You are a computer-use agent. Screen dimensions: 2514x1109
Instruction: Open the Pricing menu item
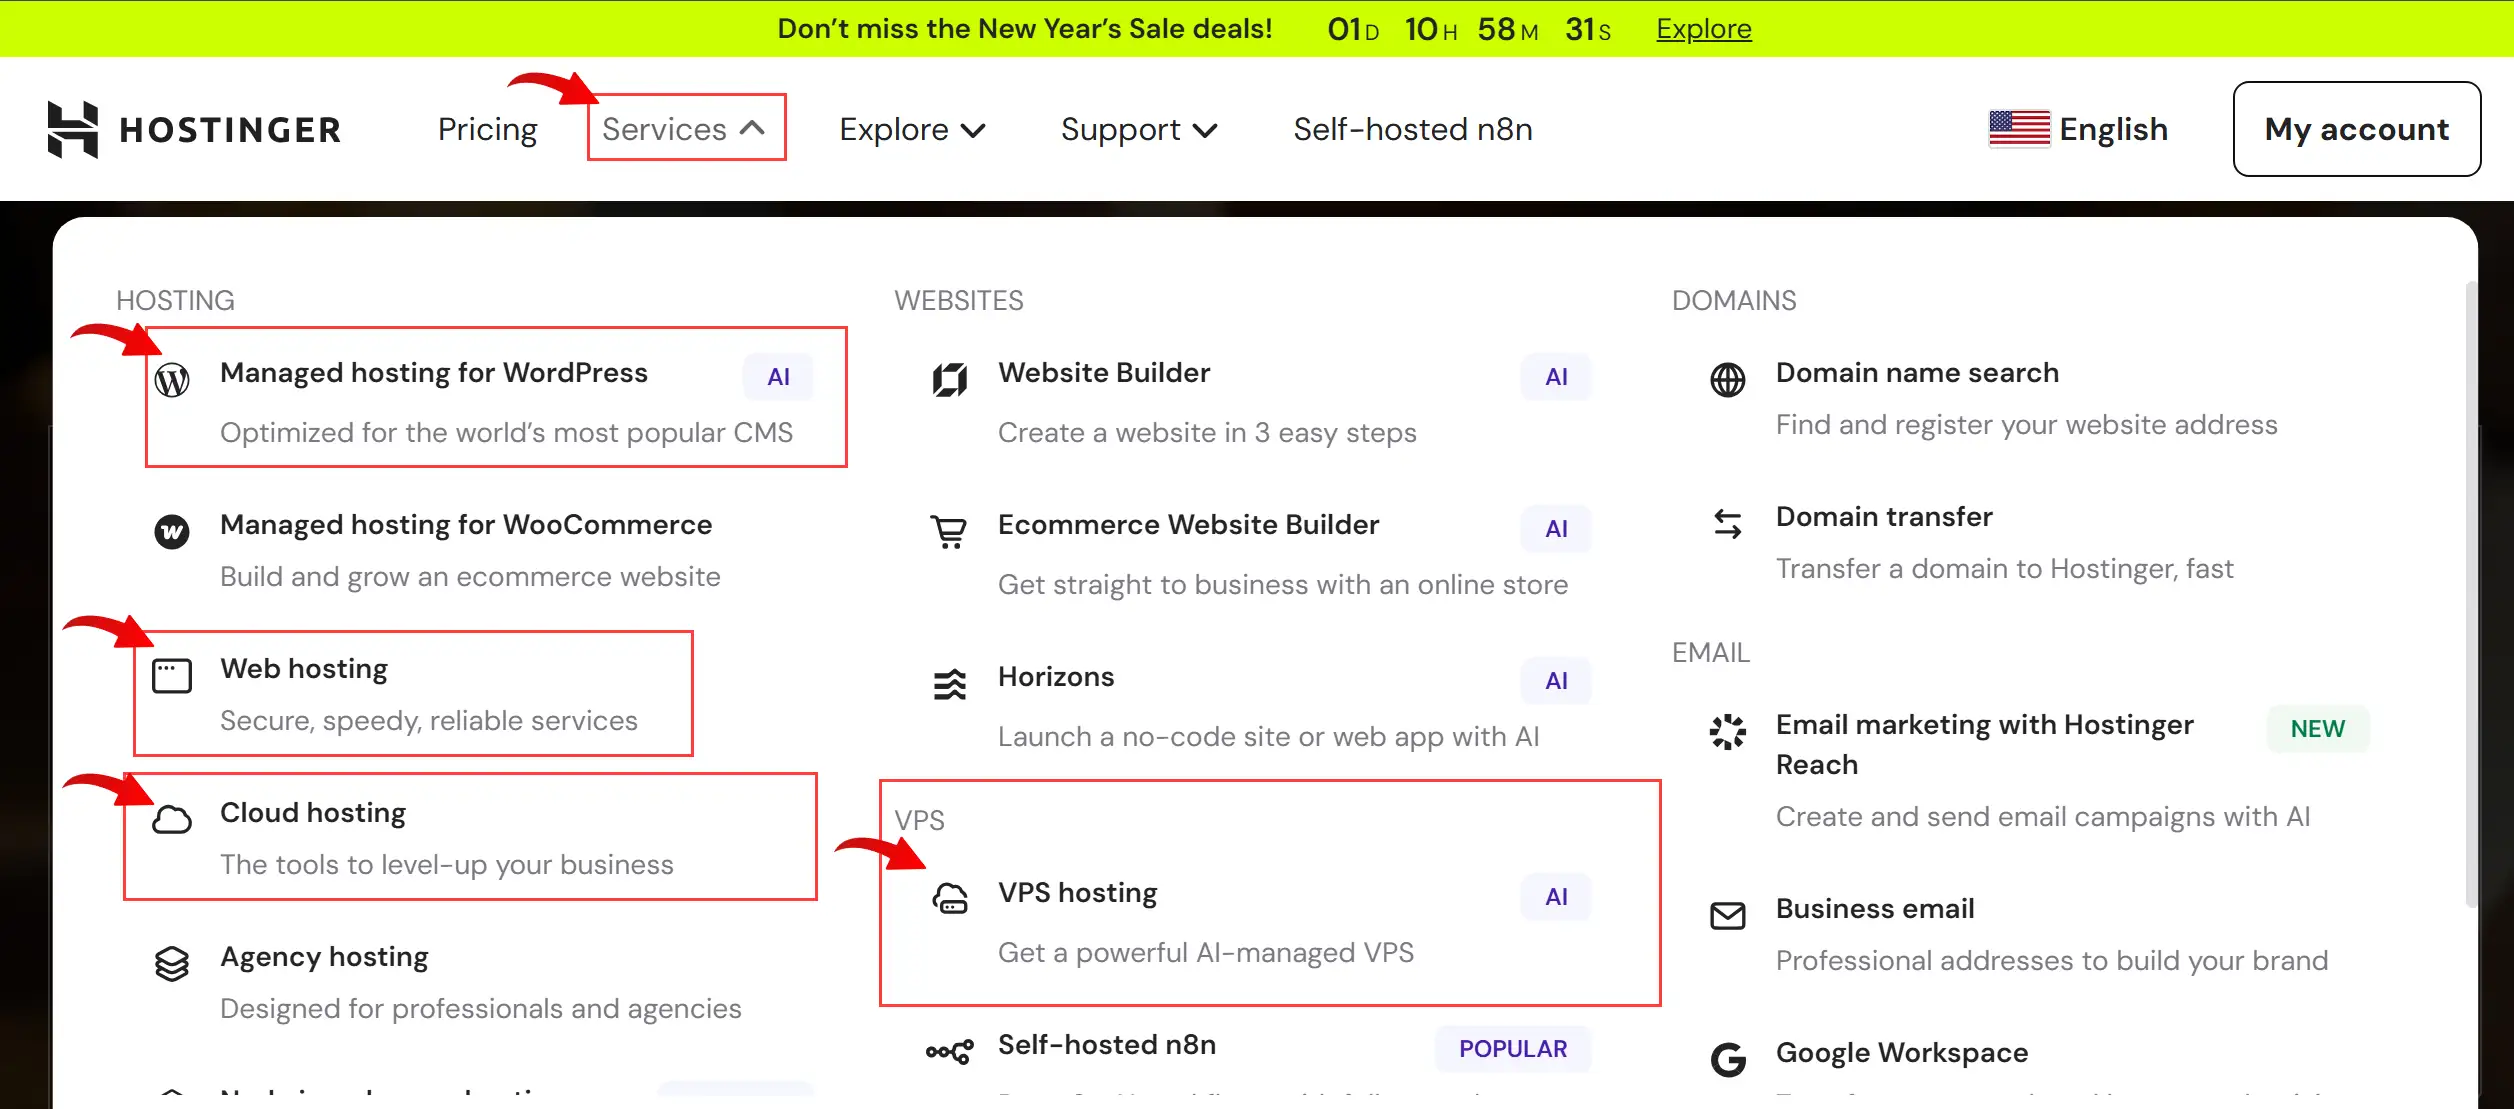tap(487, 129)
